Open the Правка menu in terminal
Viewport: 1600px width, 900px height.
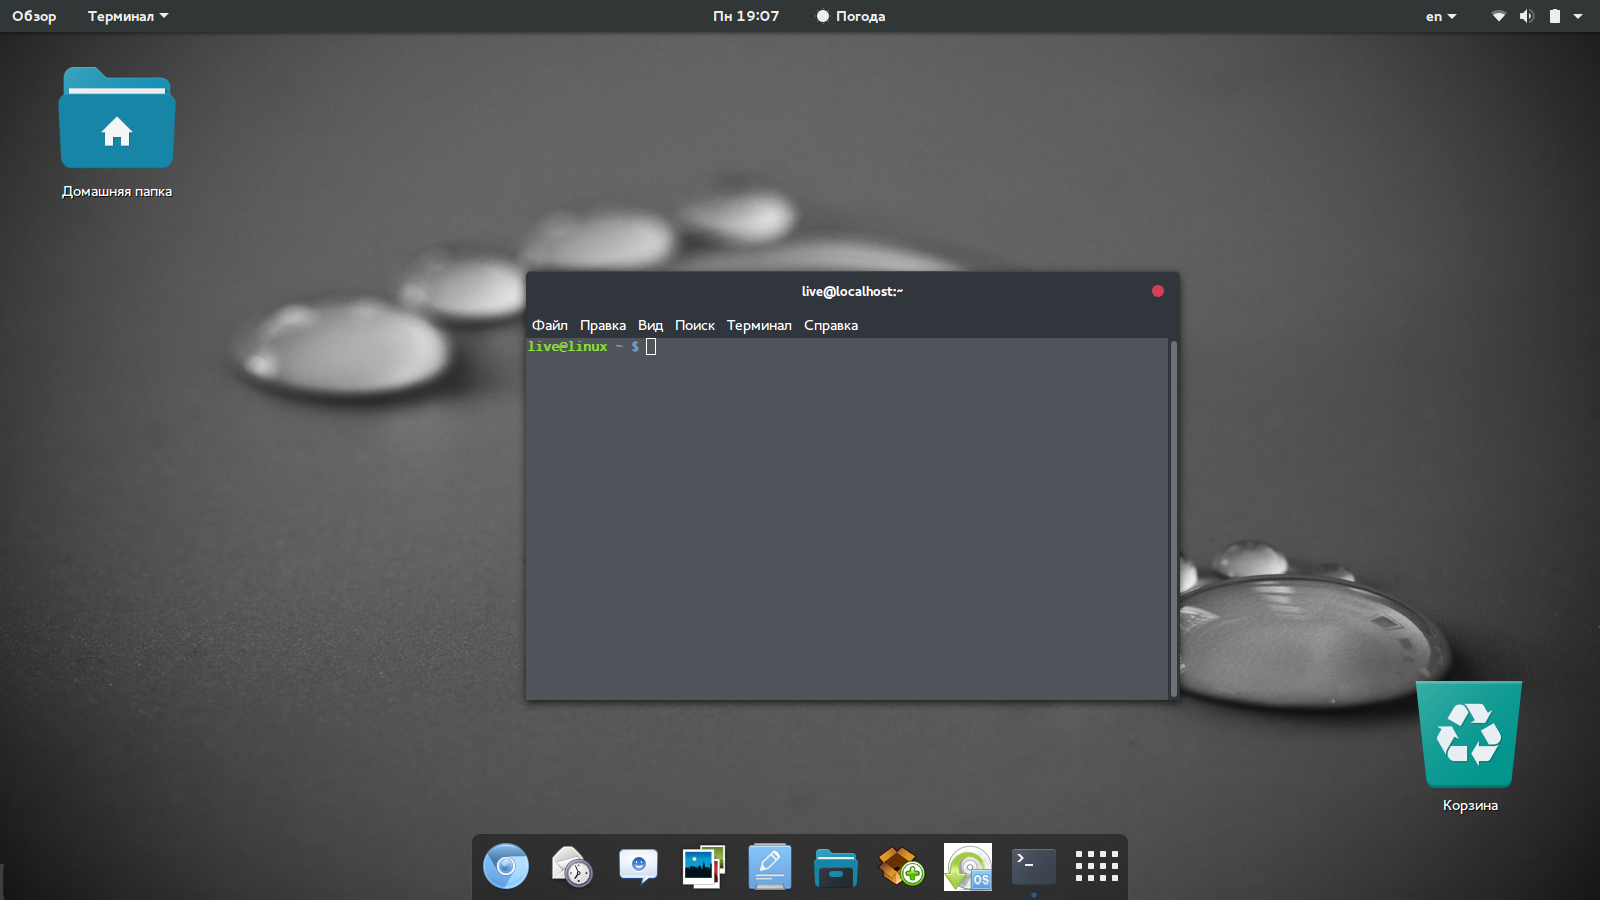tap(602, 325)
